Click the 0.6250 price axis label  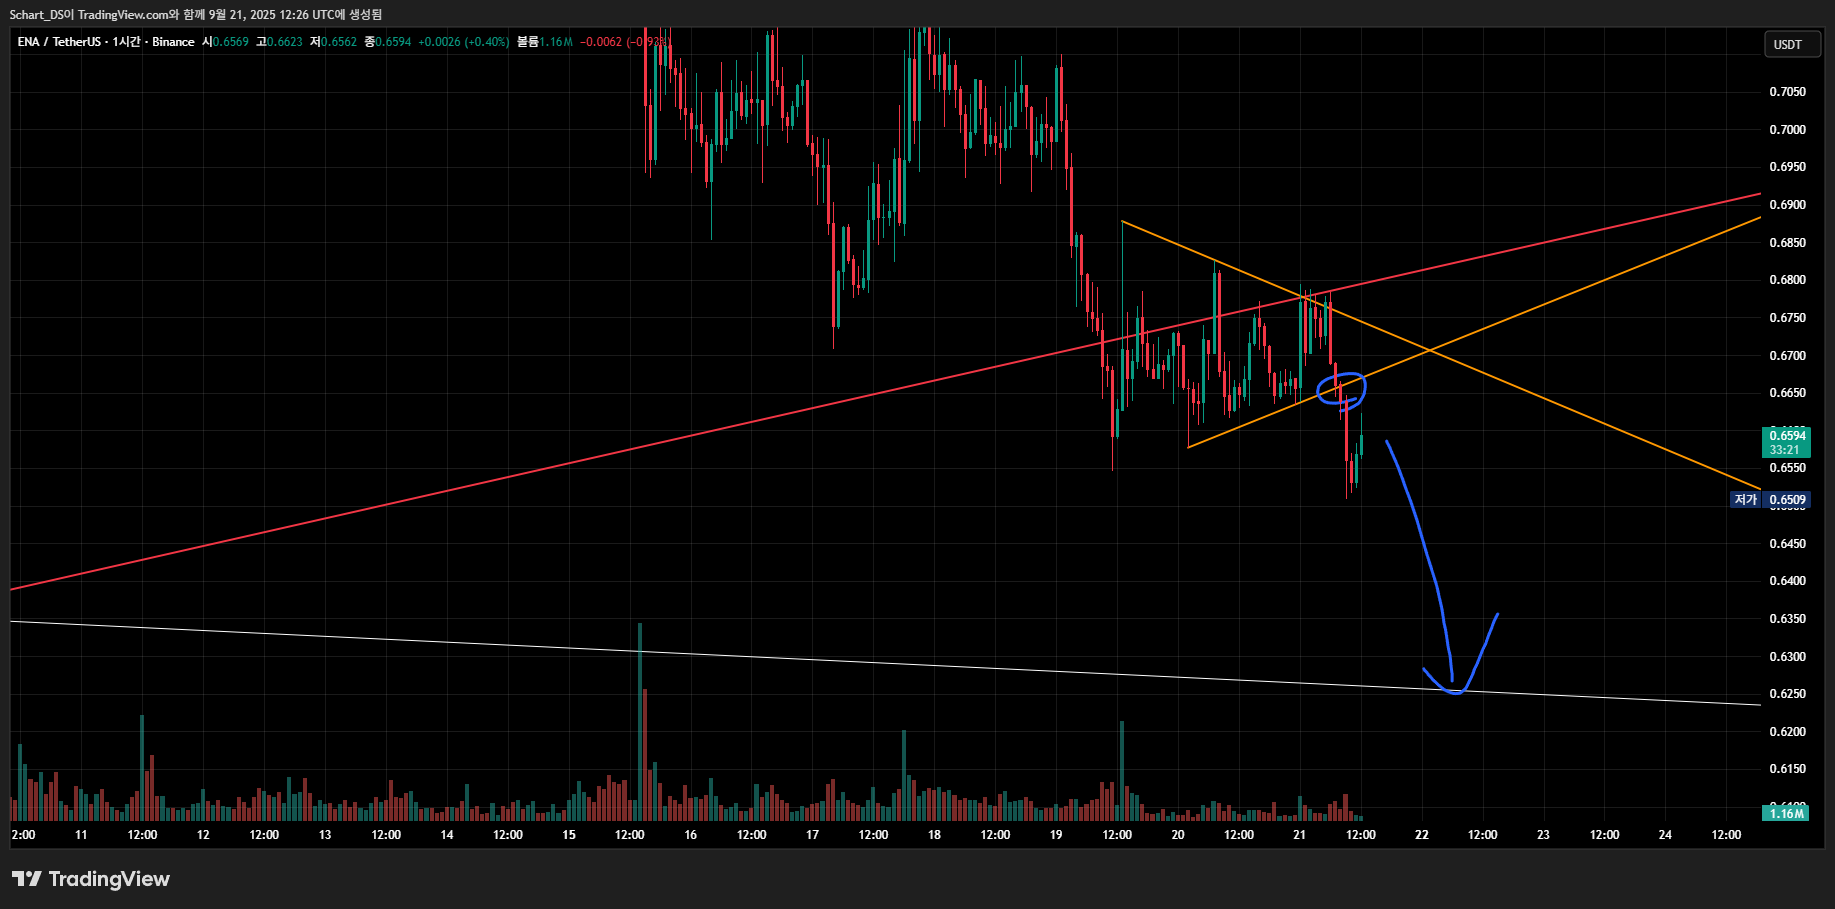pyautogui.click(x=1787, y=694)
